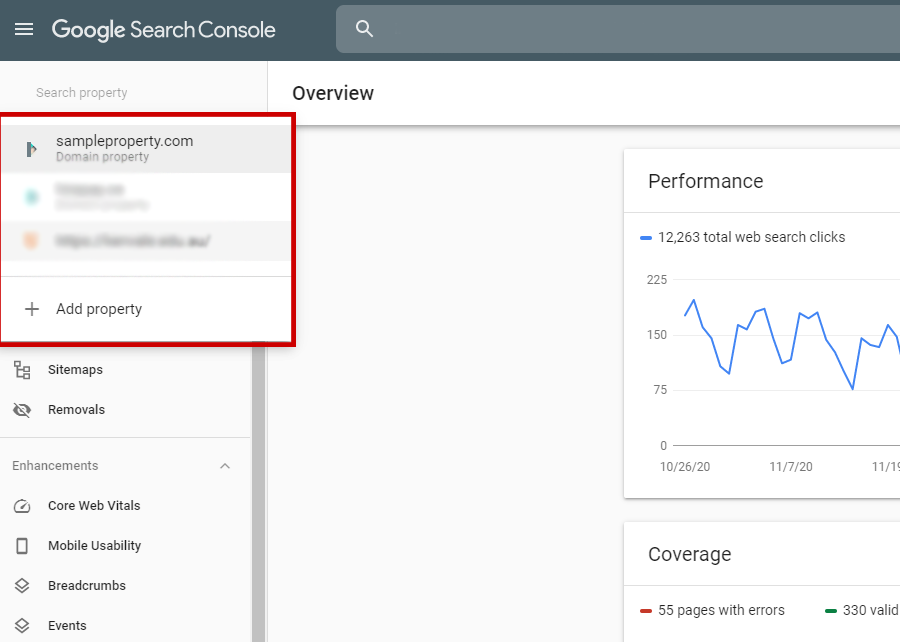The height and width of the screenshot is (642, 900).
Task: Open the Performance card title
Action: (705, 181)
